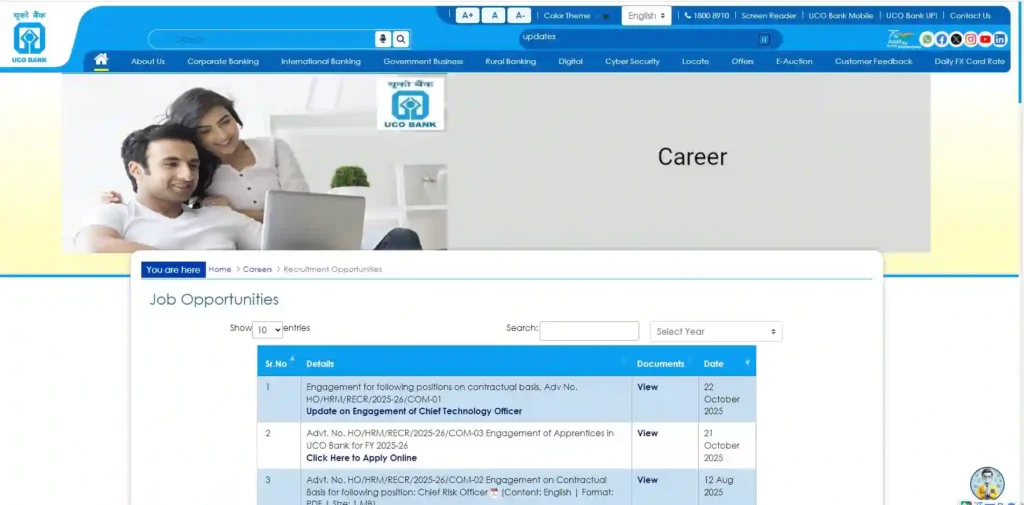Open the chatbot assistant avatar

tap(986, 484)
